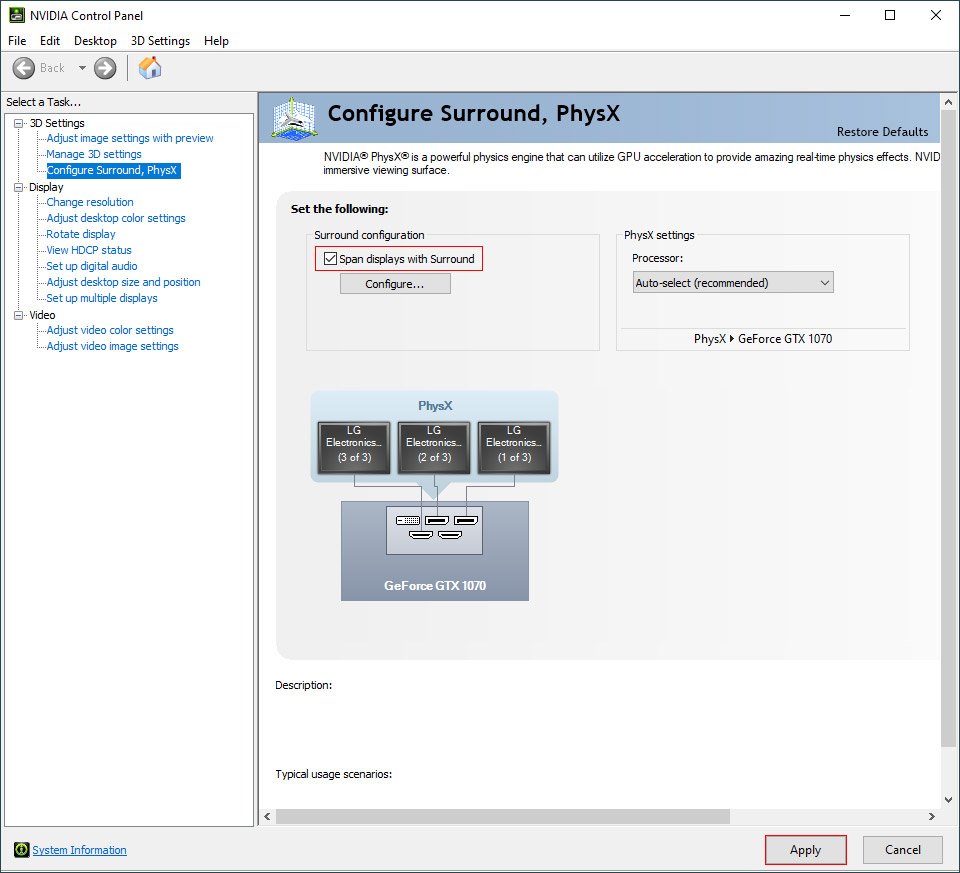960x873 pixels.
Task: Click the Back arrow icon in toolbar
Action: 24,68
